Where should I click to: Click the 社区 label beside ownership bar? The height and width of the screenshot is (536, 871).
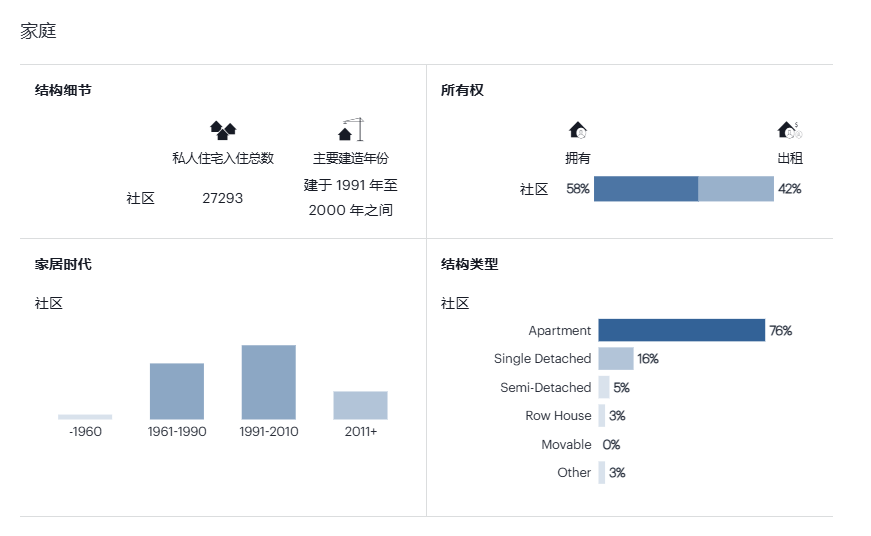click(x=534, y=189)
